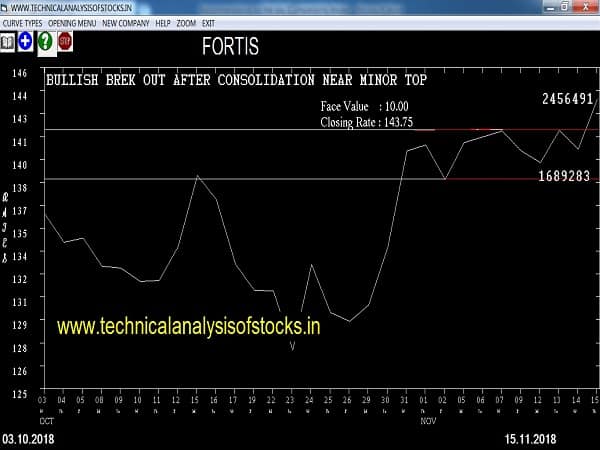Screen dimensions: 600x450
Task: Click the blue plus icon
Action: [x=26, y=42]
